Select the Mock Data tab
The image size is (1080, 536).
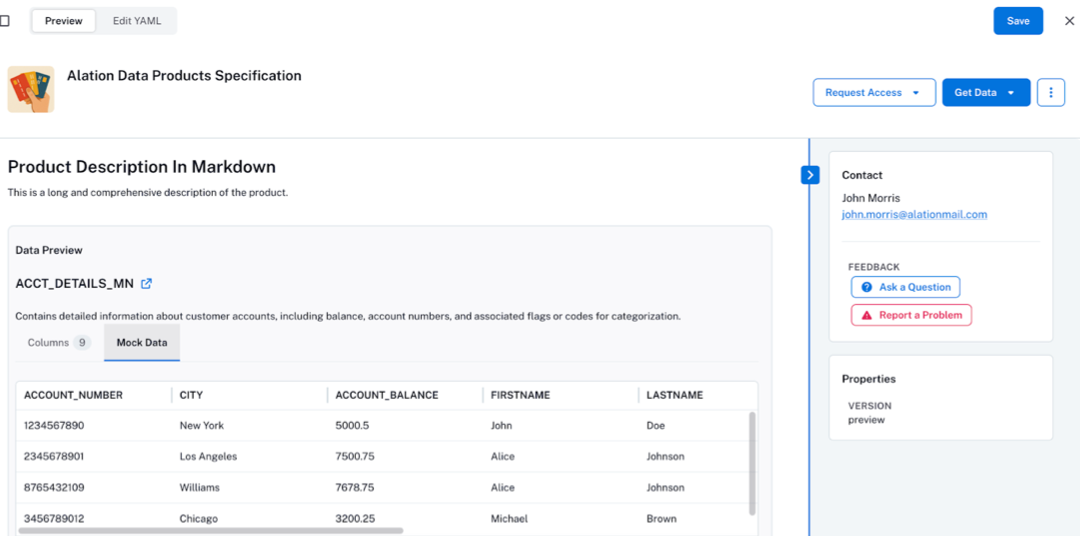pos(142,342)
